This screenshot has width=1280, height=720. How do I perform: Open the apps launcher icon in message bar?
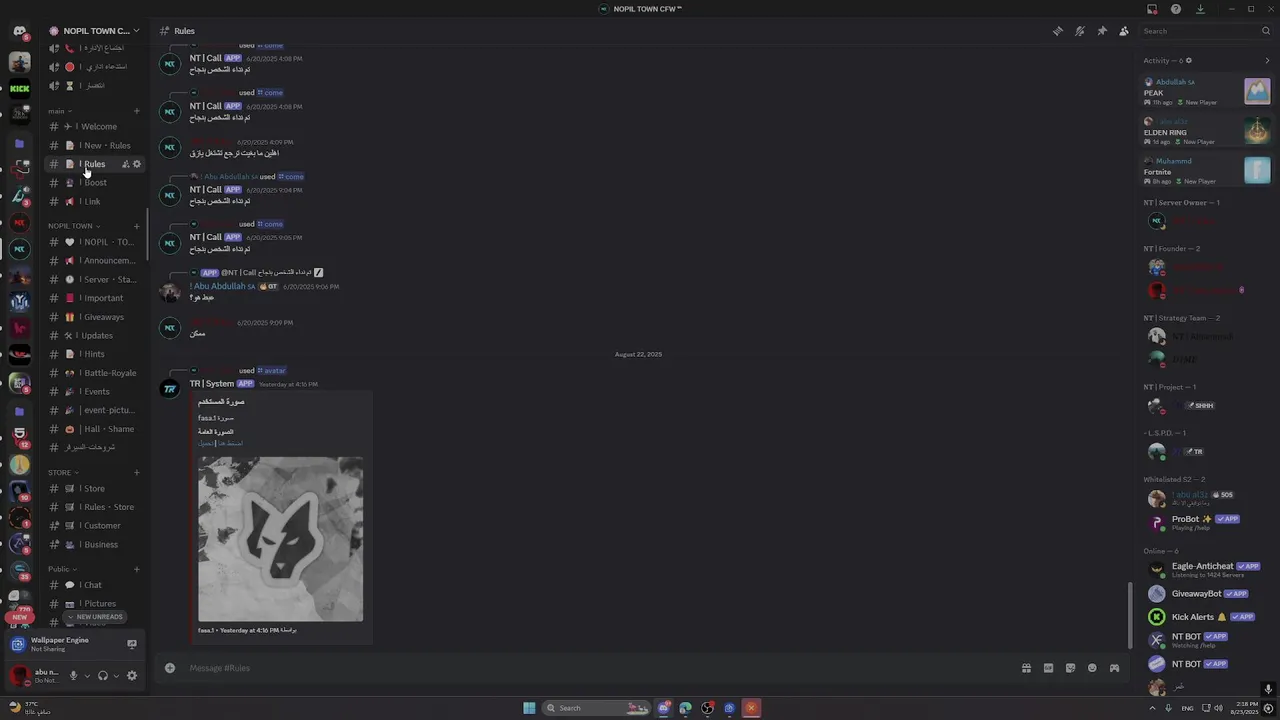point(1114,668)
